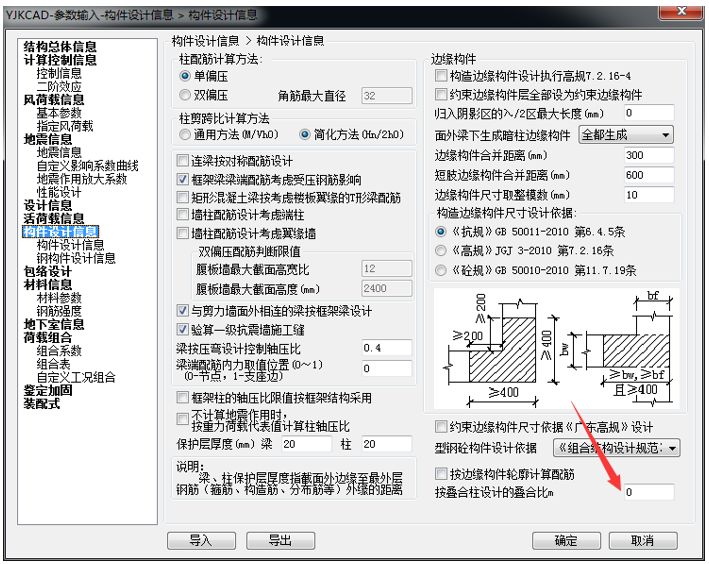Select the 双偏压 radio option
Viewport: 709px width, 564px height.
coord(184,95)
